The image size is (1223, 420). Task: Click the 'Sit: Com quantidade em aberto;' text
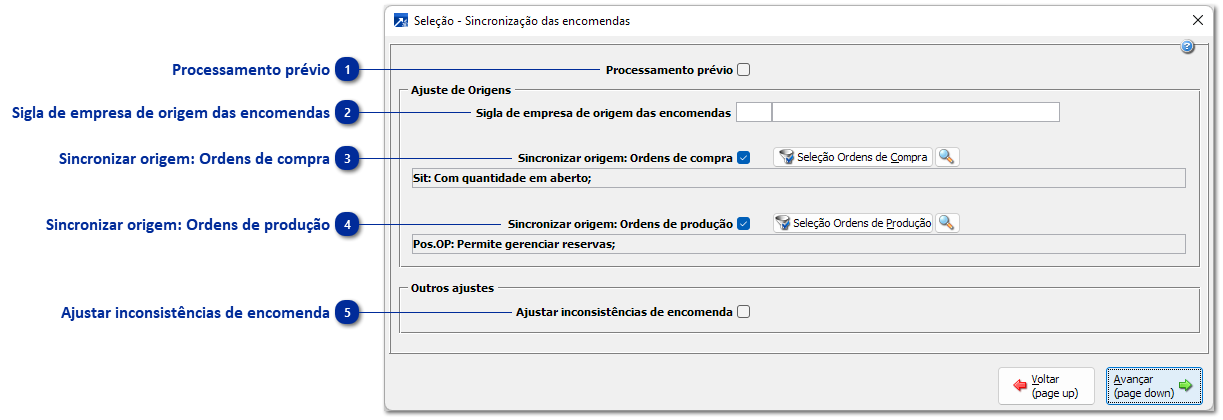tap(502, 178)
